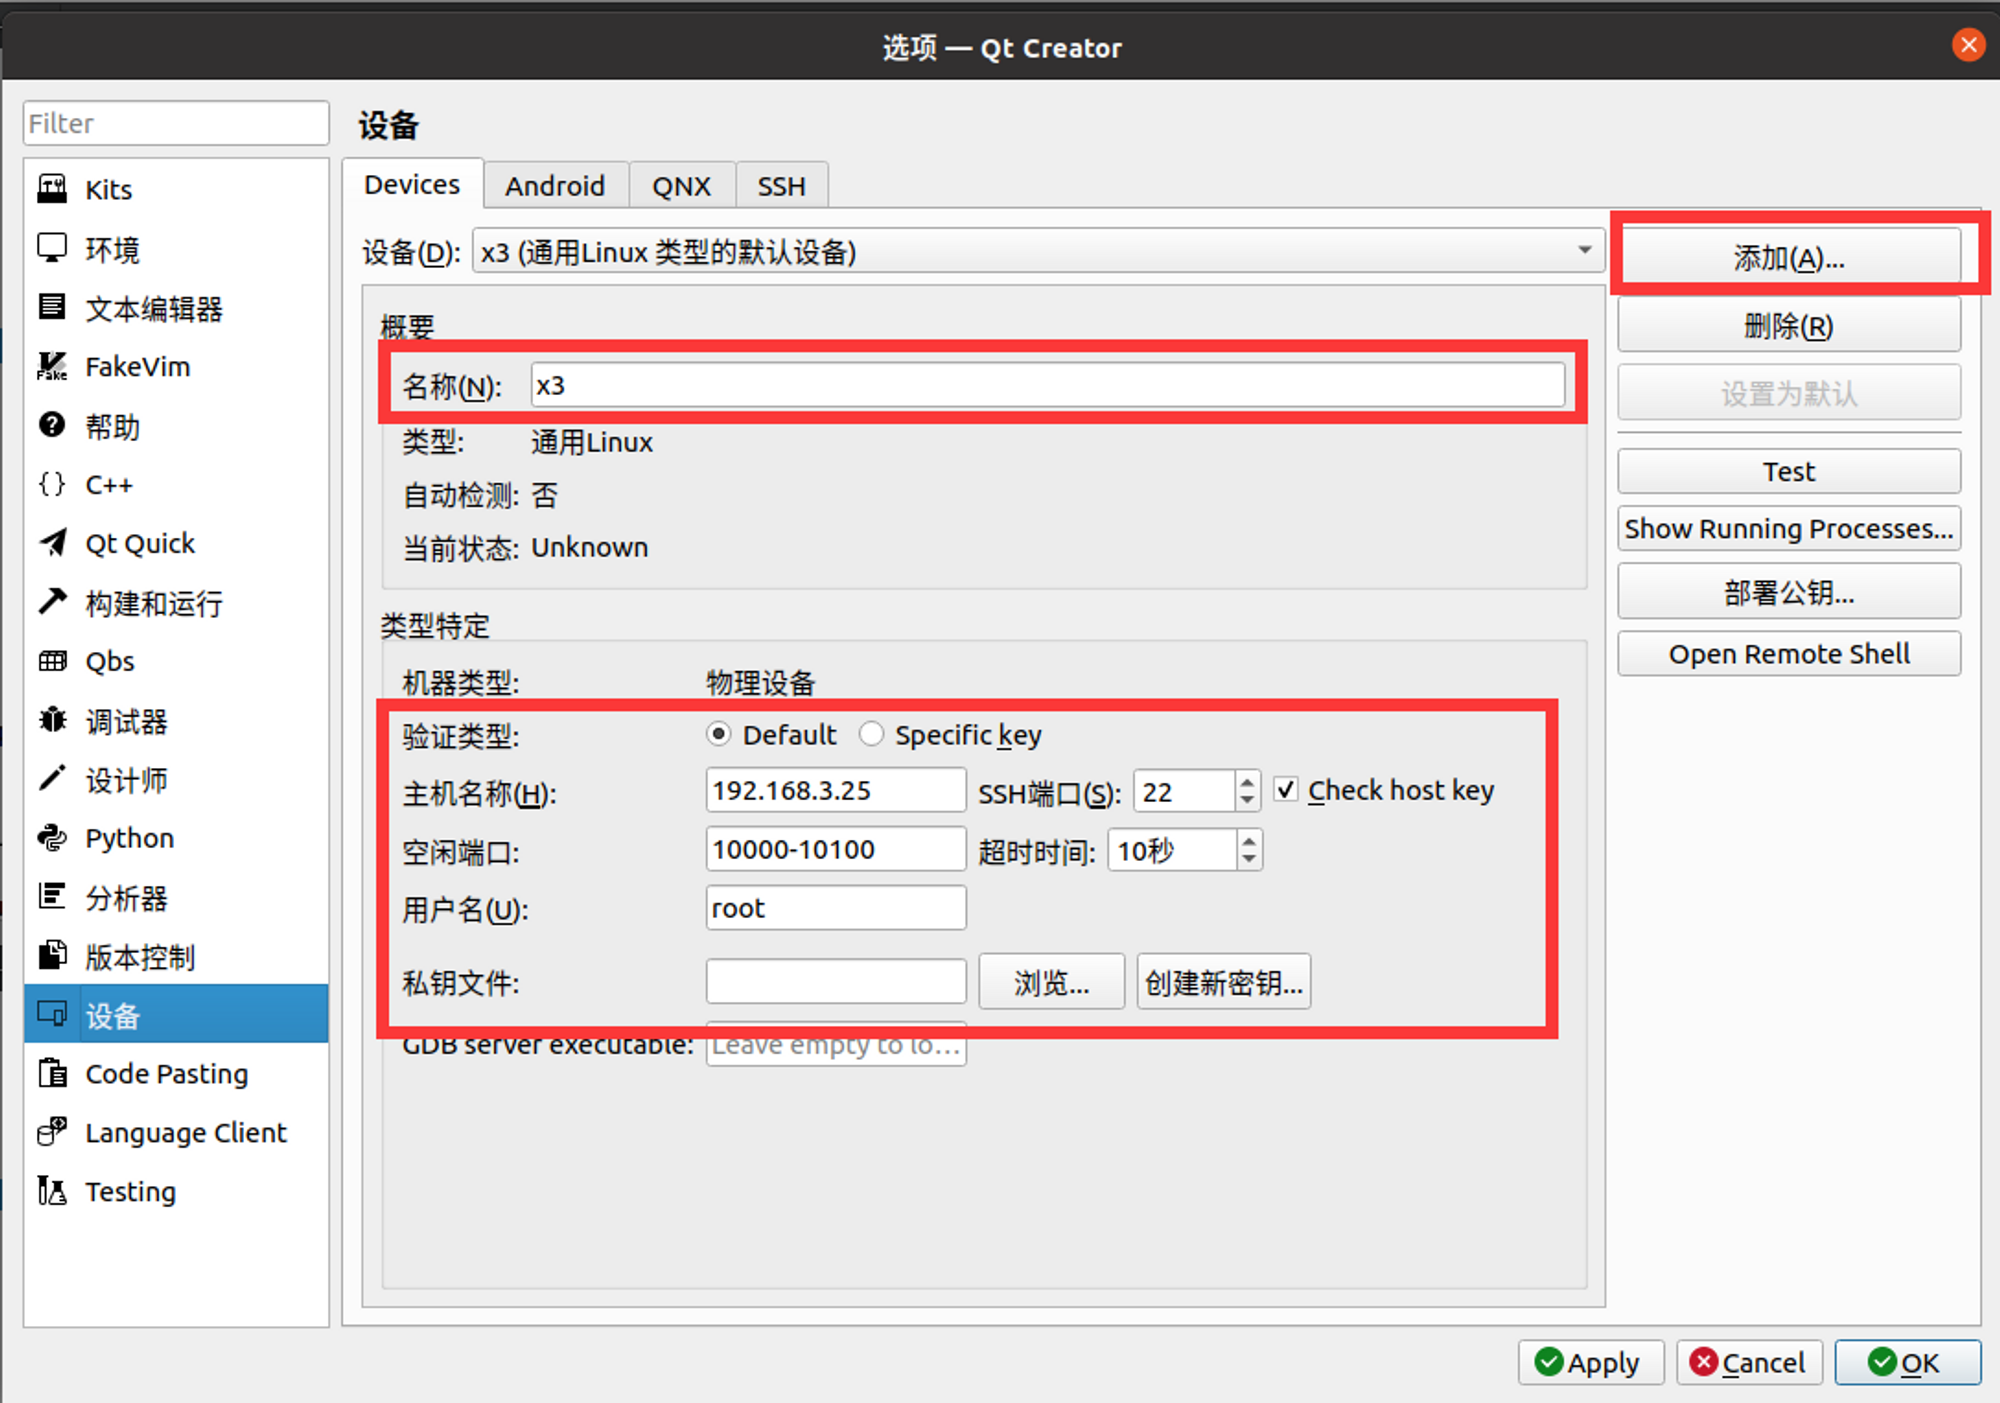Select the FakeVim icon
The height and width of the screenshot is (1403, 2000).
pyautogui.click(x=52, y=366)
